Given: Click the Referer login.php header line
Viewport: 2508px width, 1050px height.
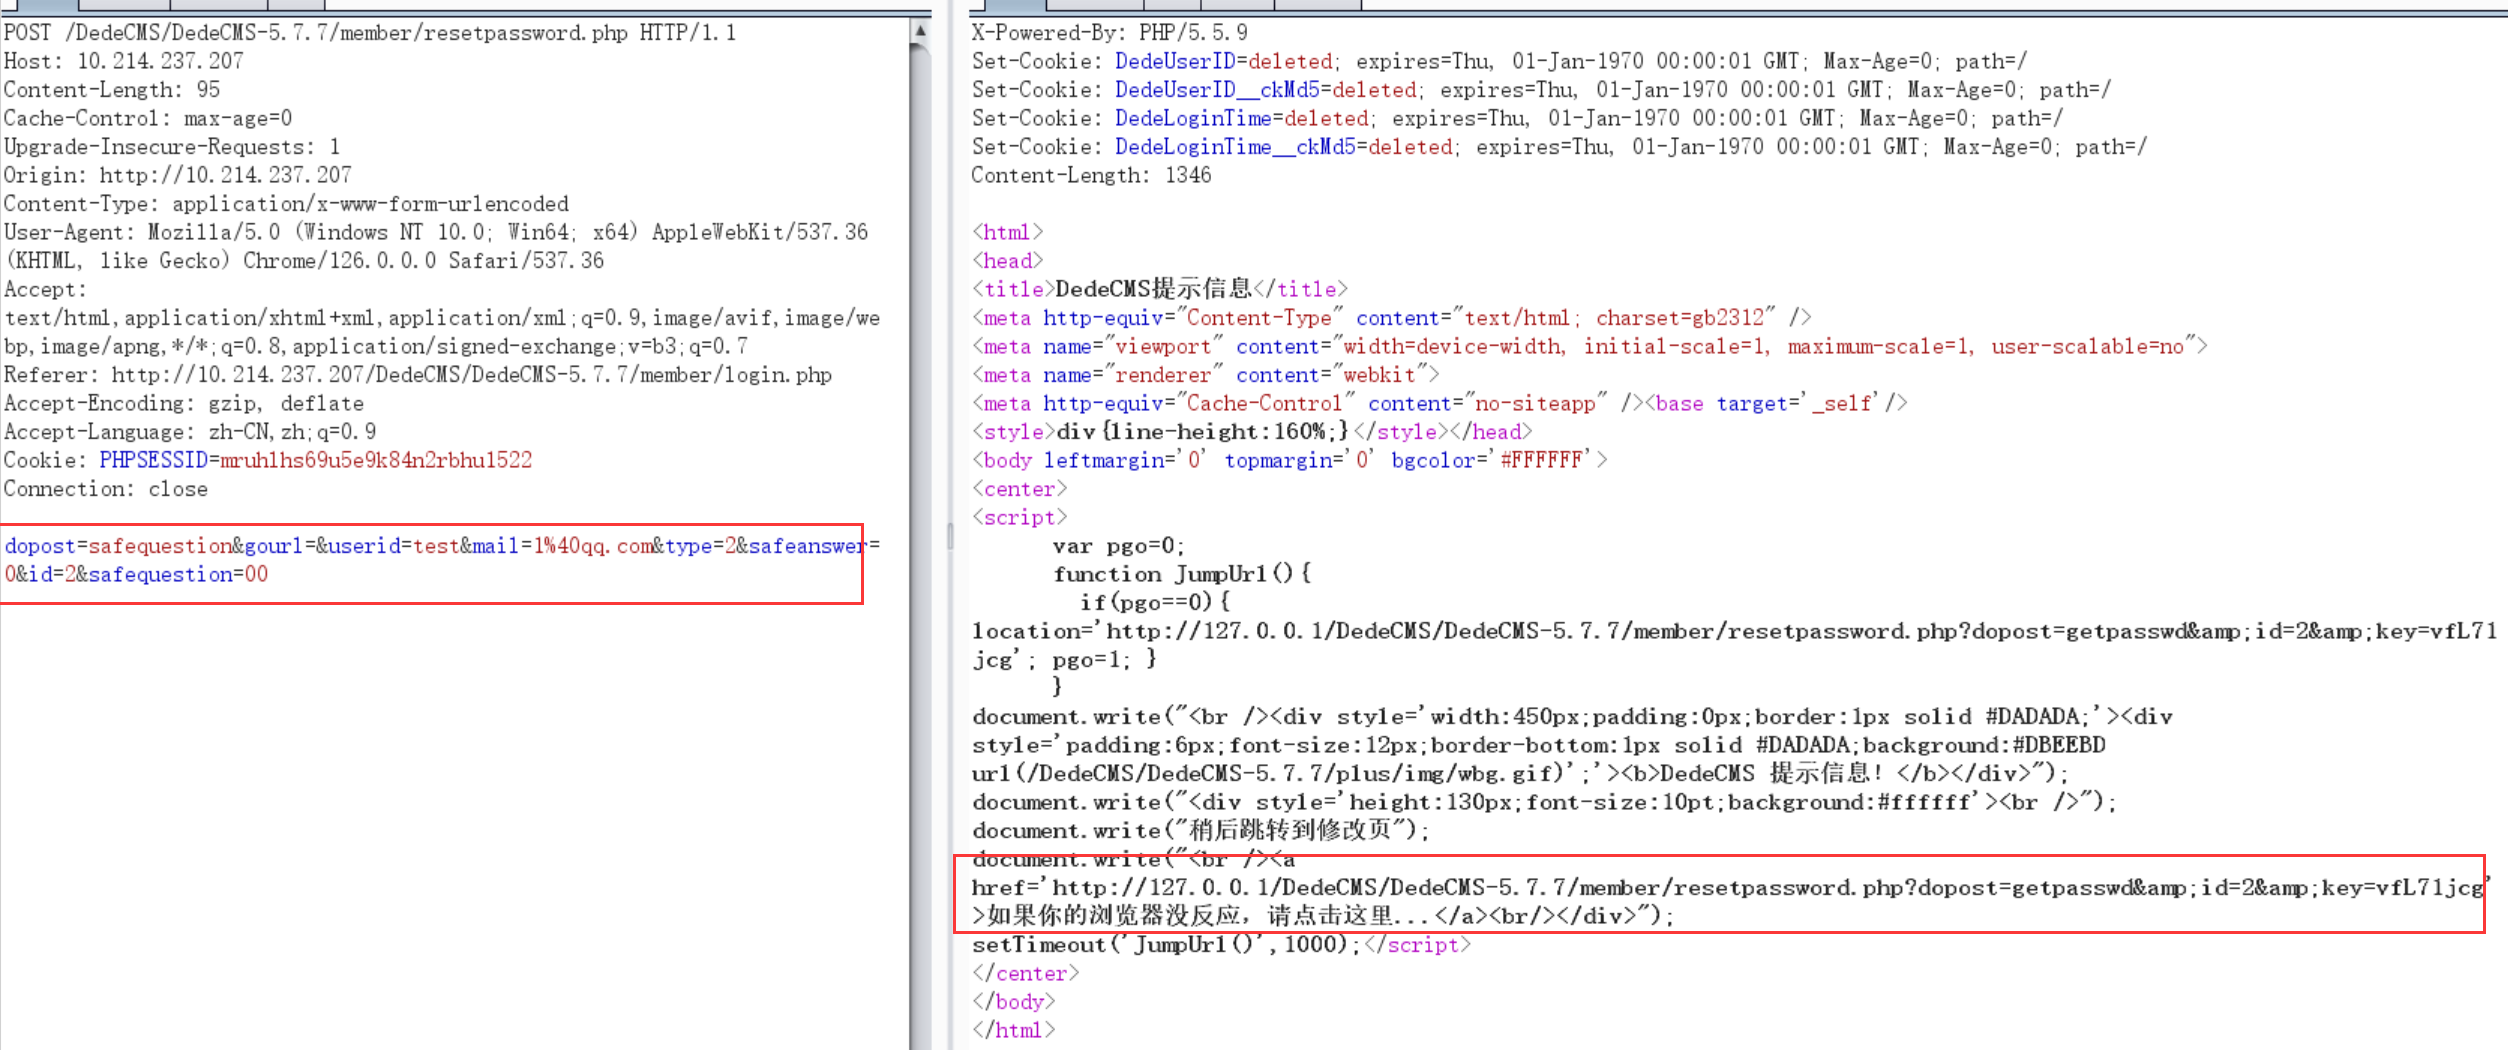Looking at the screenshot, I should tap(418, 375).
